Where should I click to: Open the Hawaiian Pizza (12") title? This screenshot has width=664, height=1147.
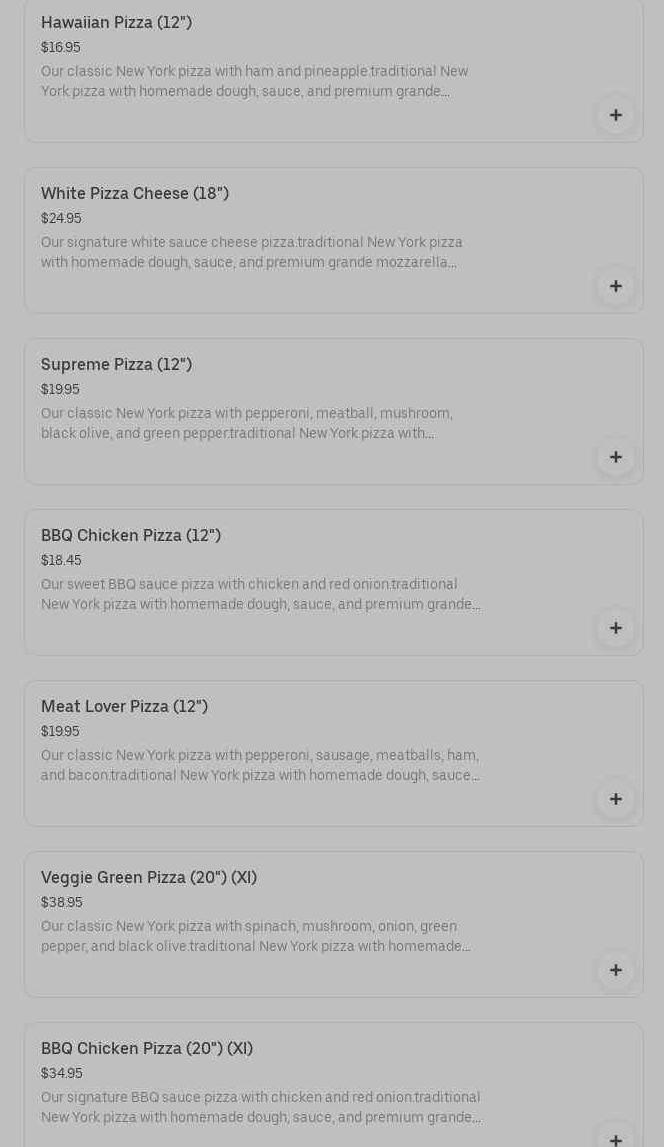(116, 23)
